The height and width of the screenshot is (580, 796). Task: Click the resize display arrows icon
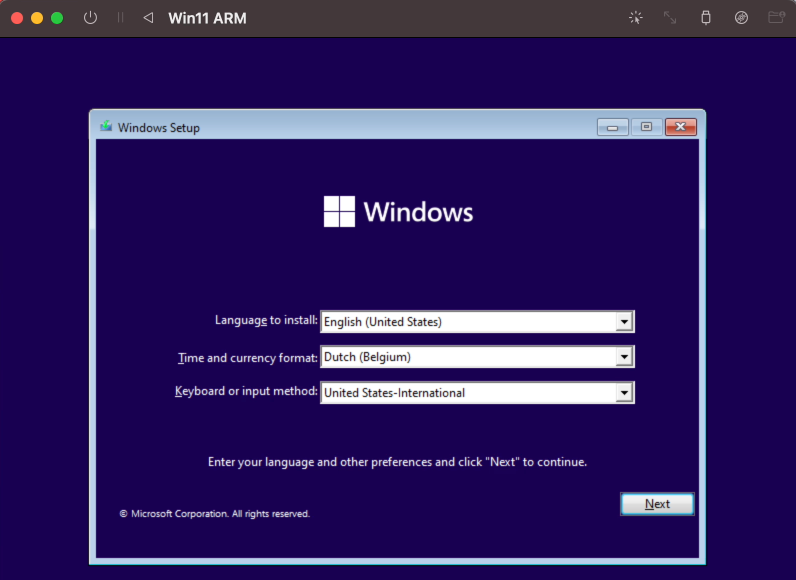(x=670, y=18)
